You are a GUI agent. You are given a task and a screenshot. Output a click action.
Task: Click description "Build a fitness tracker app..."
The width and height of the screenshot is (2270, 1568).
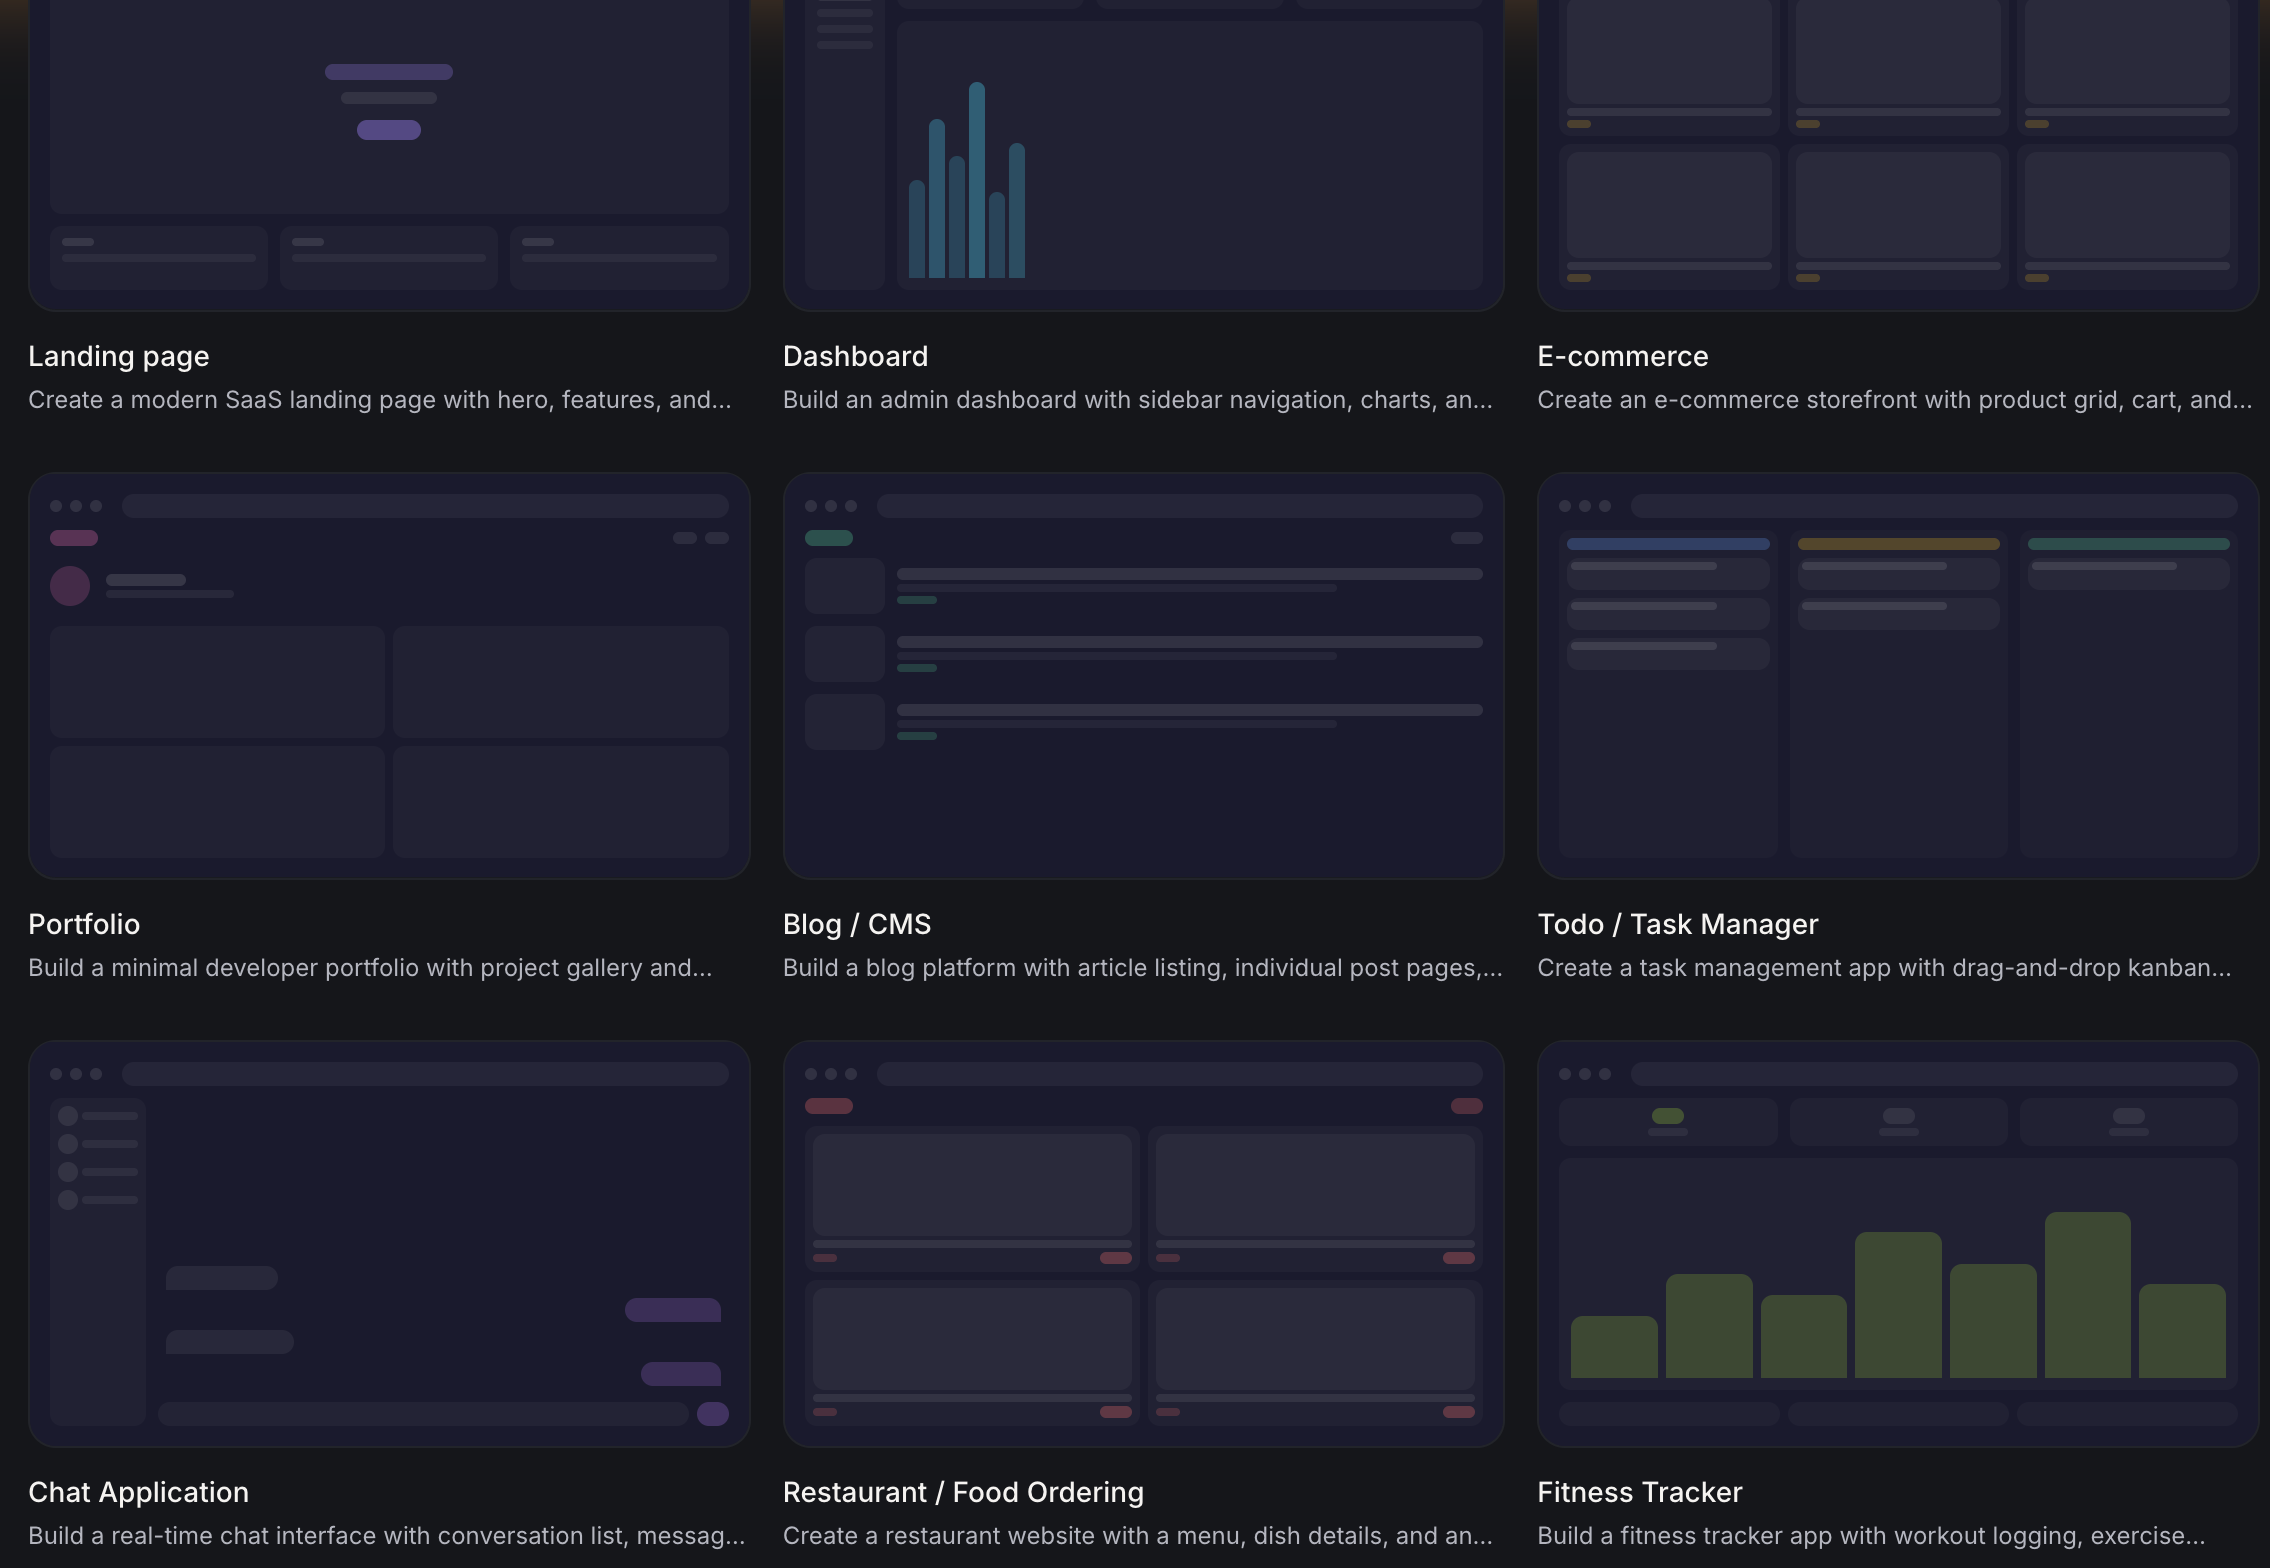(x=1871, y=1536)
